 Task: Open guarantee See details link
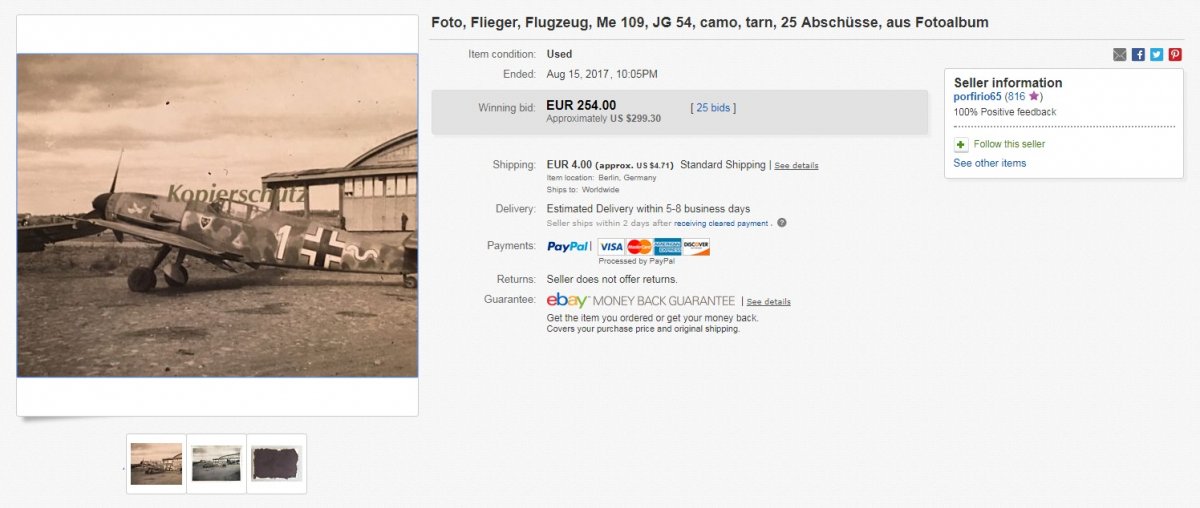tap(768, 302)
